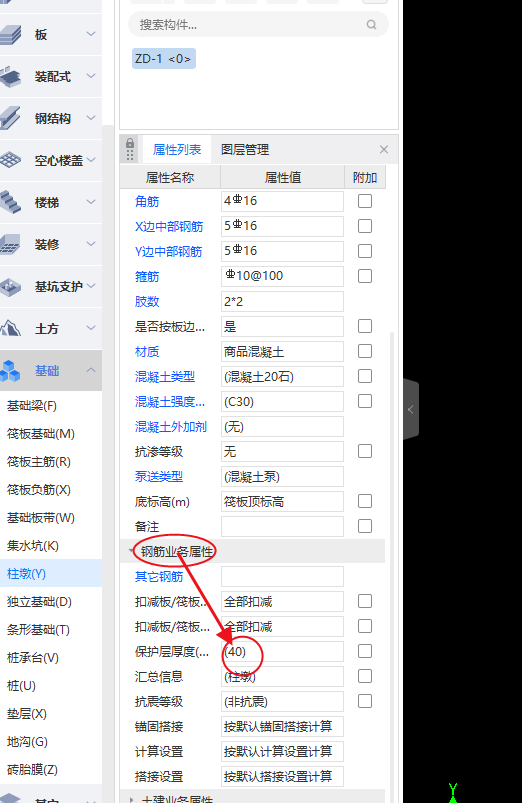This screenshot has height=803, width=522.
Task: Collapse the side panel with arrow handle
Action: click(411, 409)
